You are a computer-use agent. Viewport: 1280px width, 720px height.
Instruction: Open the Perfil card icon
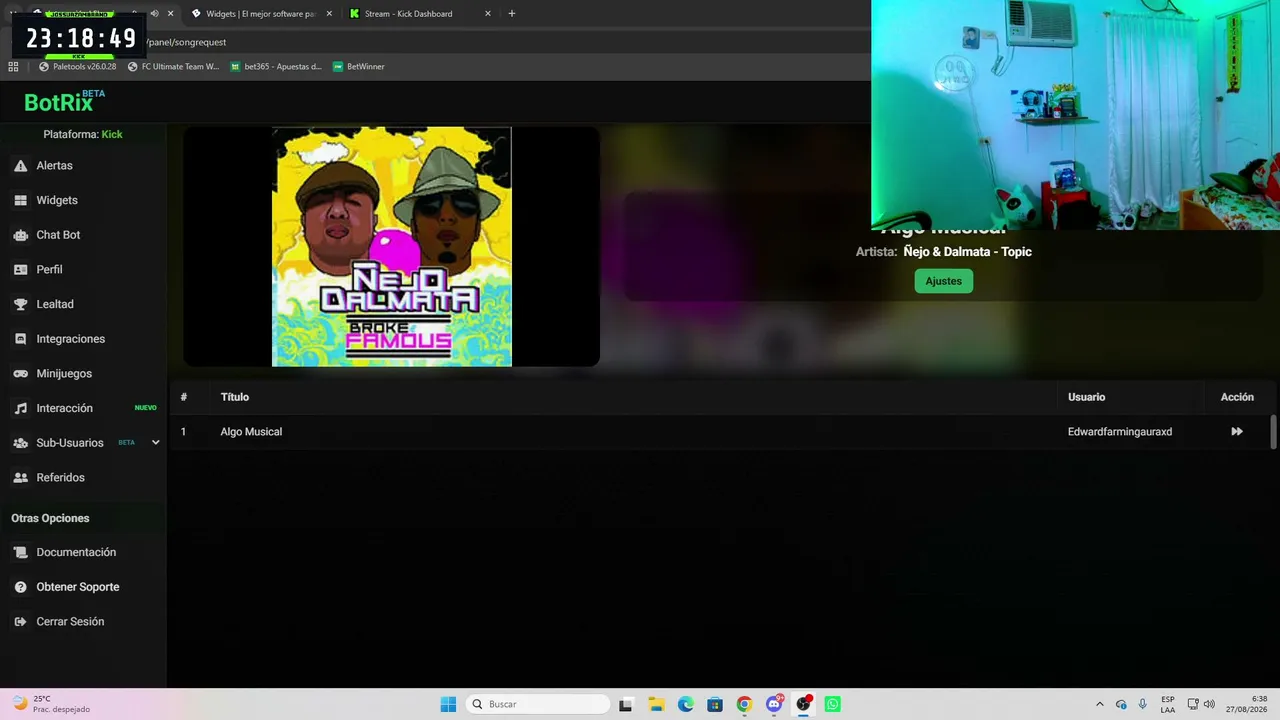click(x=20, y=270)
